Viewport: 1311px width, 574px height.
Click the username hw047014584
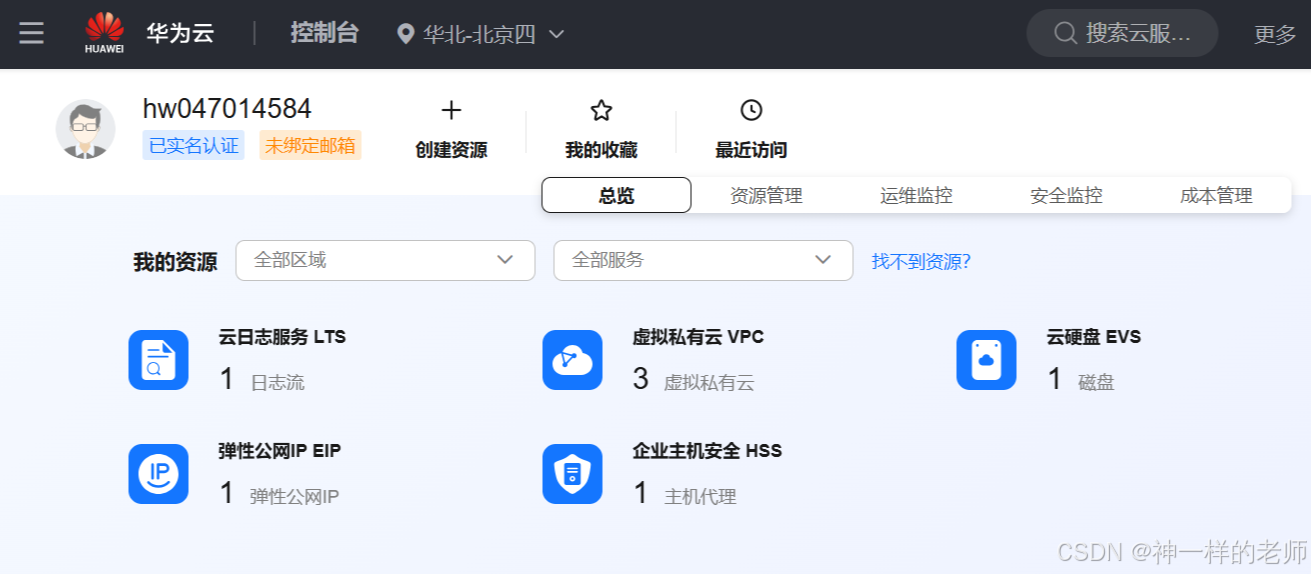pos(227,109)
